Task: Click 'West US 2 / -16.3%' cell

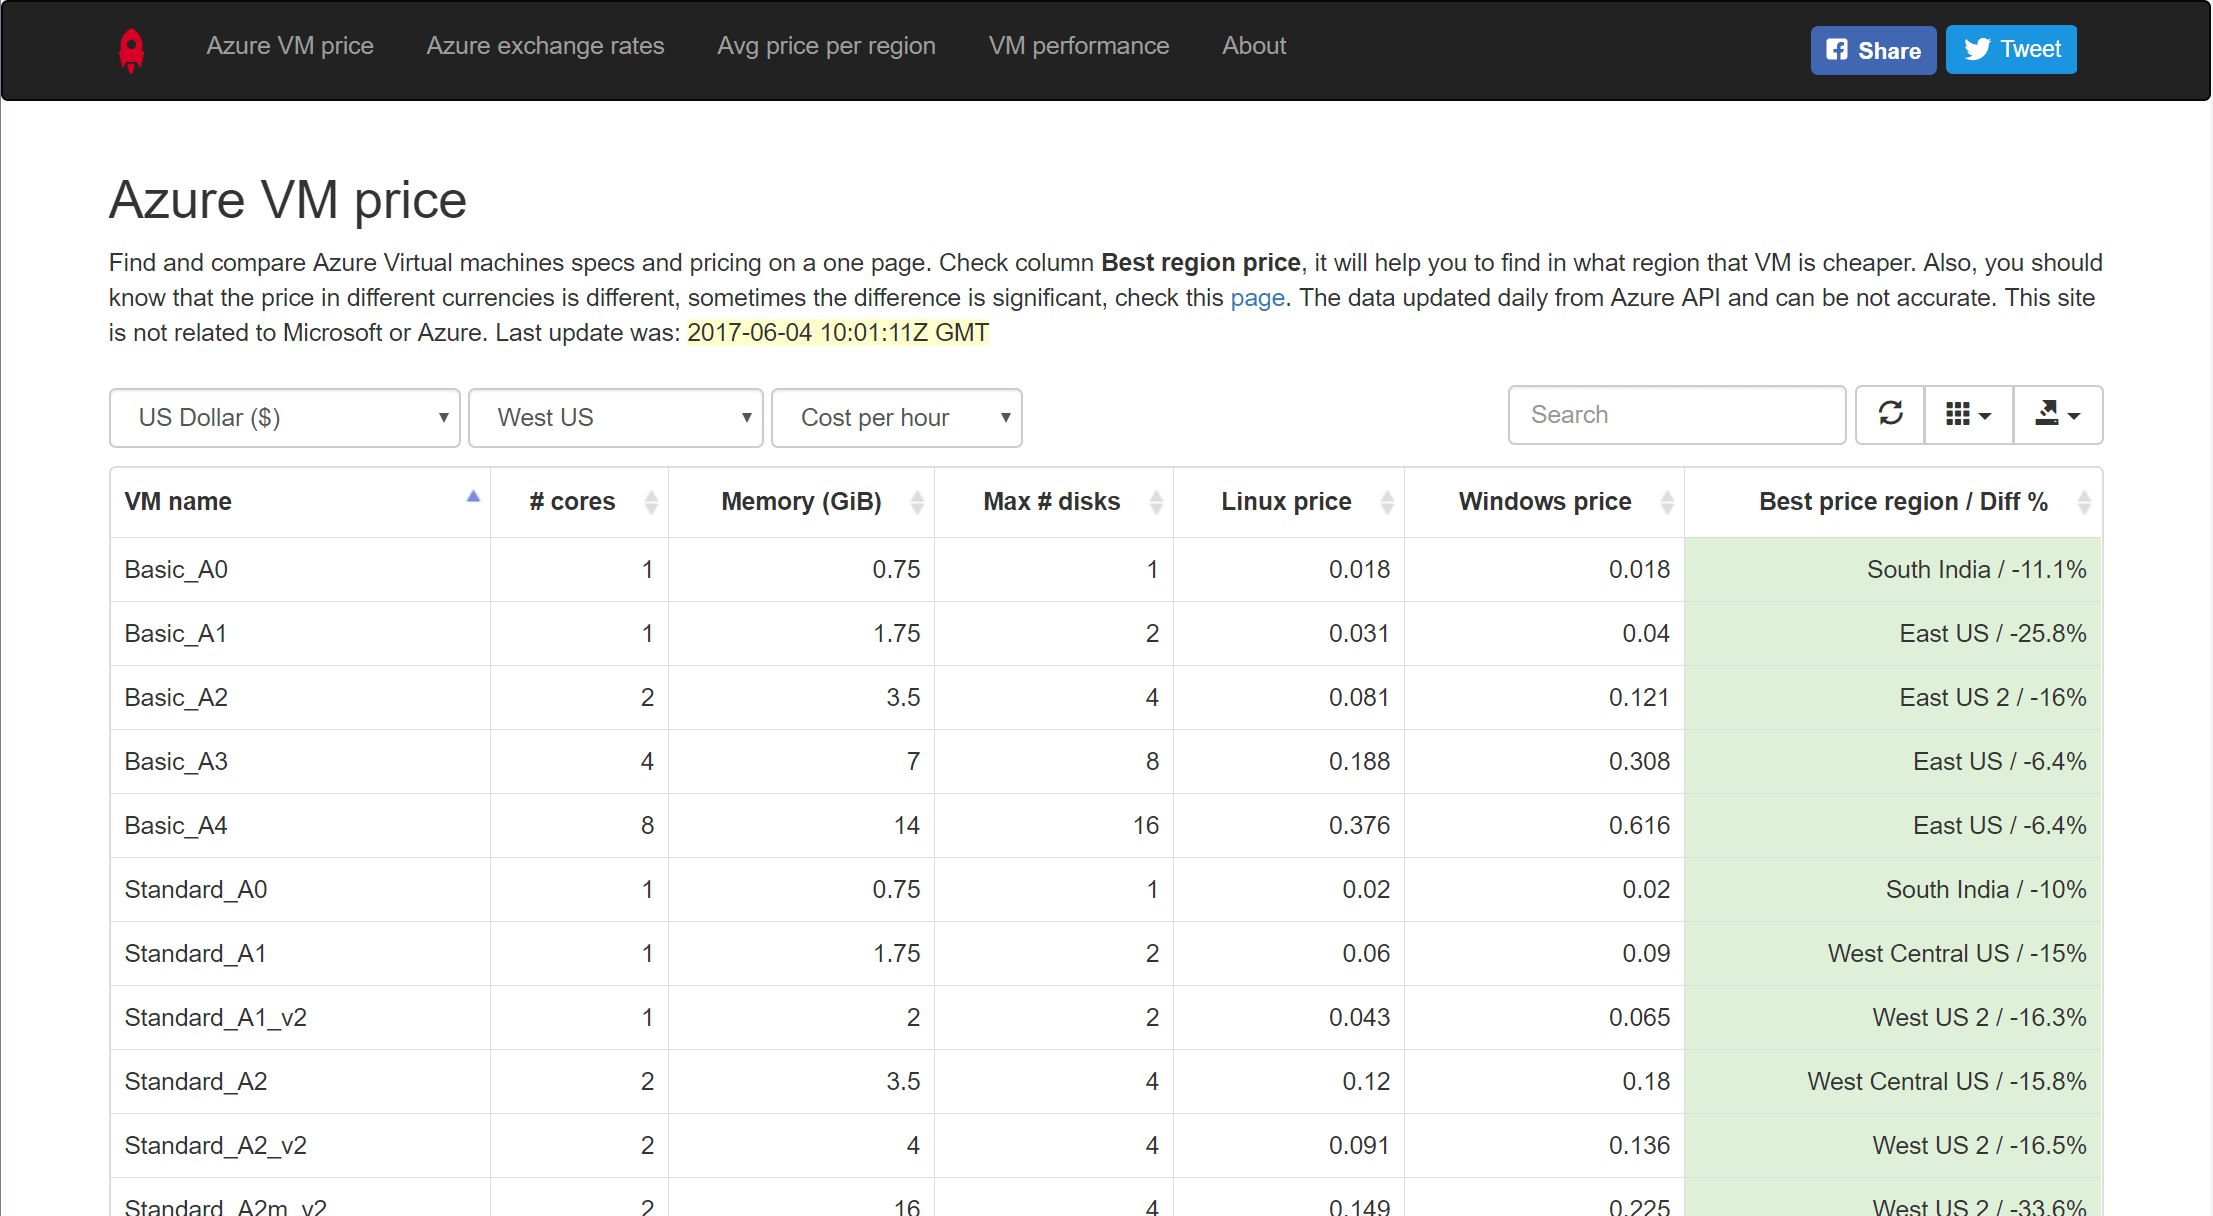Action: [x=1893, y=1018]
